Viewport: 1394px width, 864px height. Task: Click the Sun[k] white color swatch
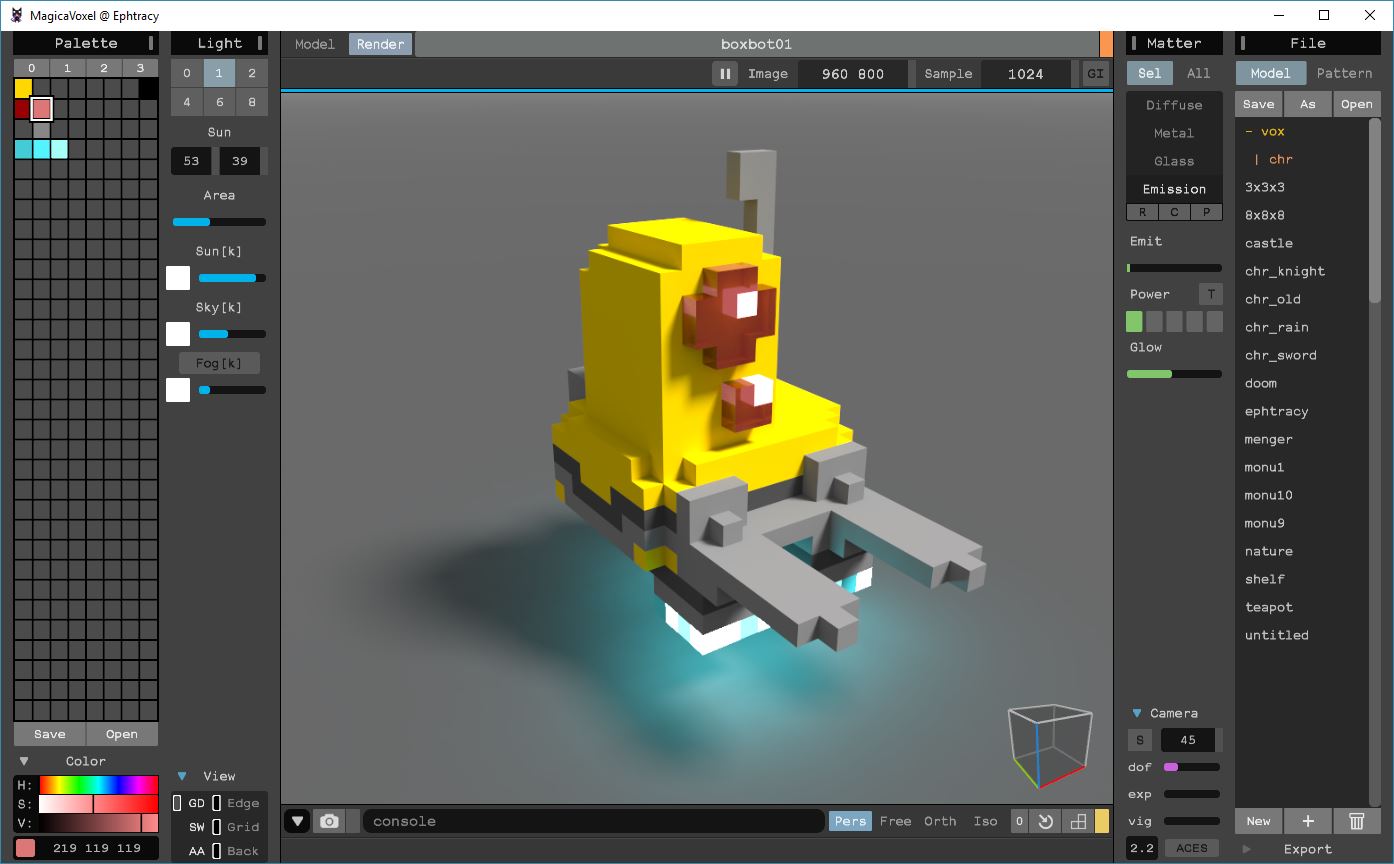coord(178,278)
